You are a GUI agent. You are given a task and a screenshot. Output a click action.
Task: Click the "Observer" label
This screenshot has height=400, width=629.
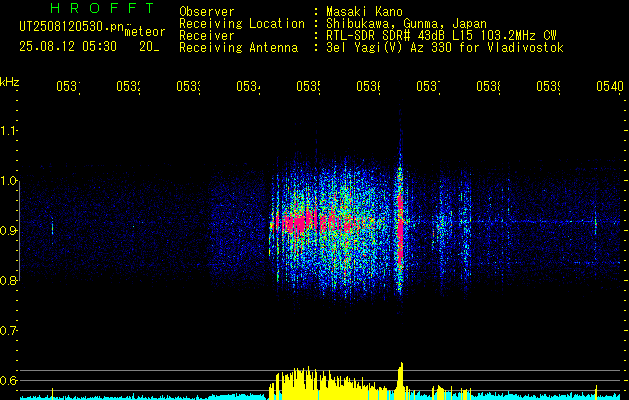[x=207, y=12]
